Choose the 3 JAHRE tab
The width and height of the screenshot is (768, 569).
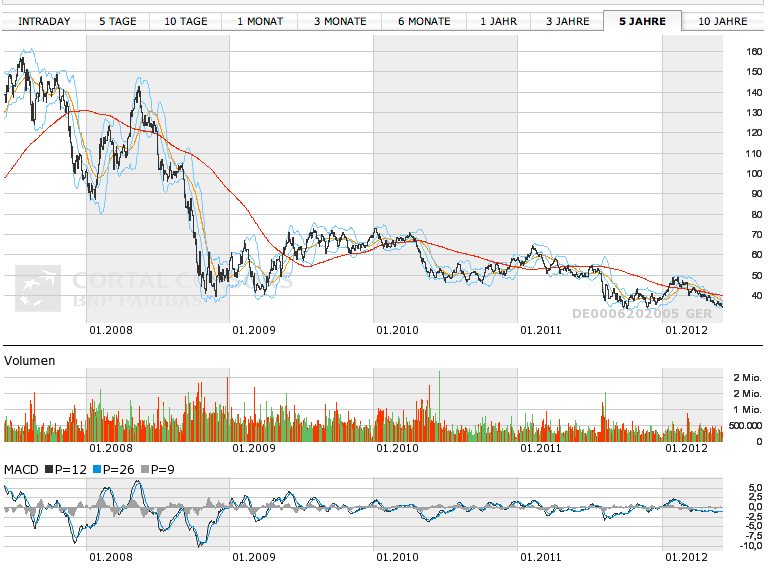click(x=567, y=21)
